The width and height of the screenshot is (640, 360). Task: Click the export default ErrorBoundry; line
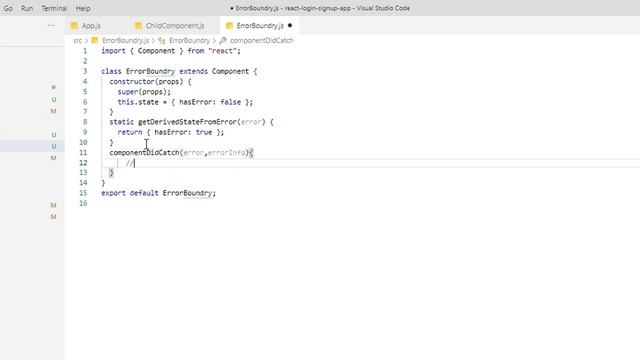coord(158,193)
